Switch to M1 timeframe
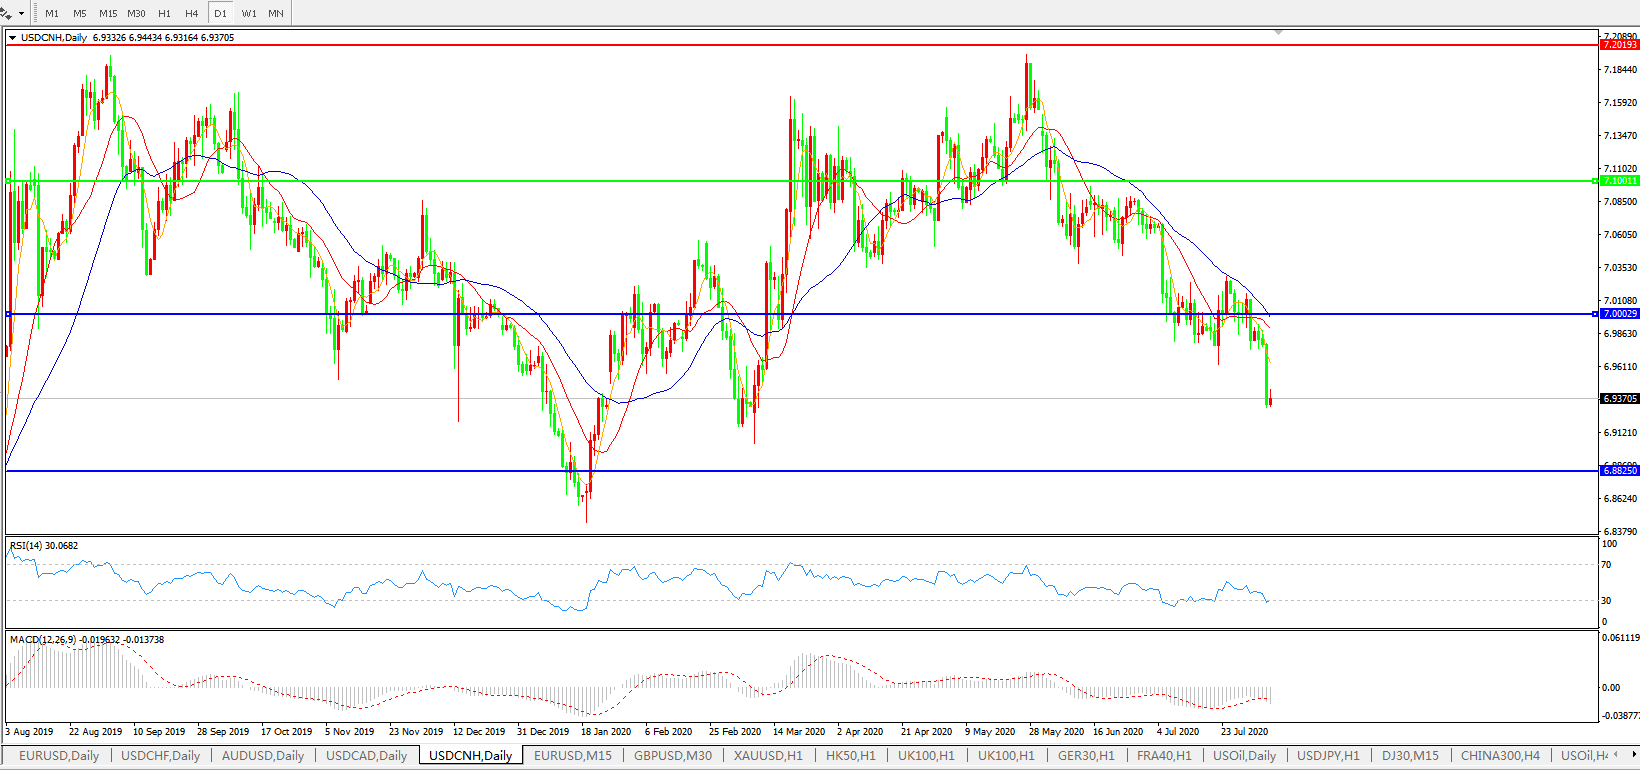 coord(52,14)
